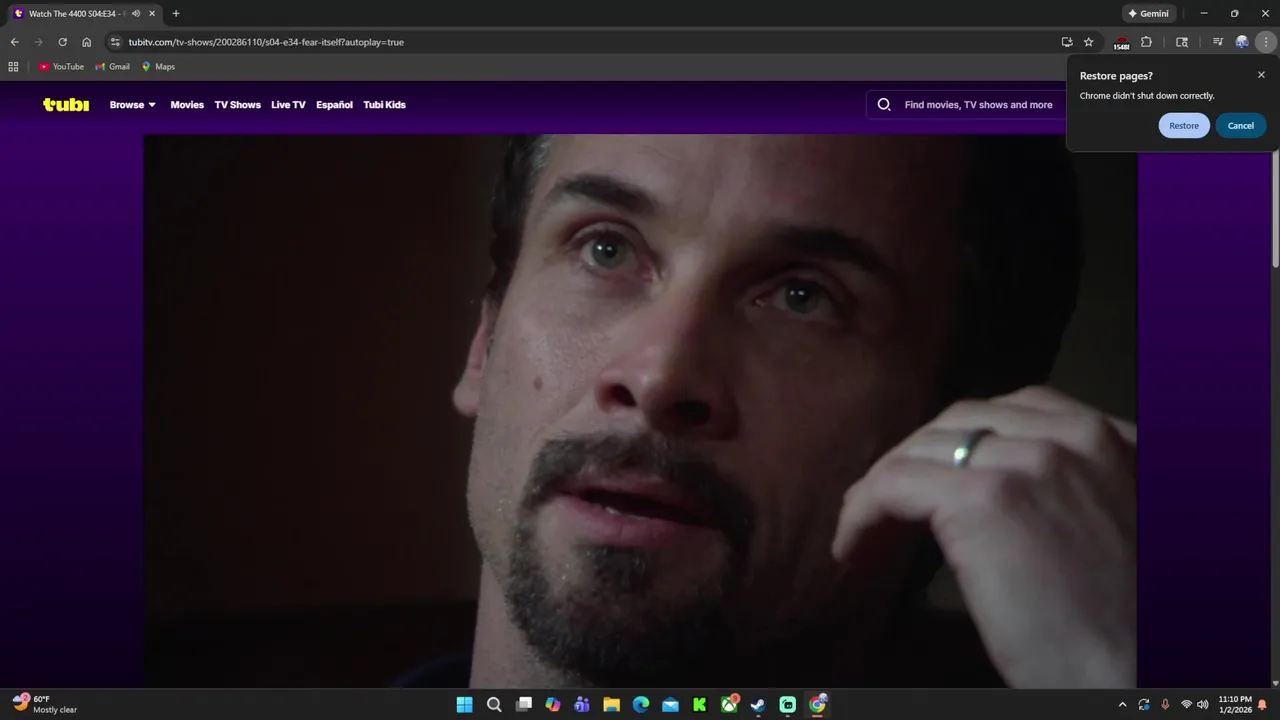Focus the Find movies, TV shows search field
Viewport: 1280px width, 720px height.
click(x=978, y=105)
